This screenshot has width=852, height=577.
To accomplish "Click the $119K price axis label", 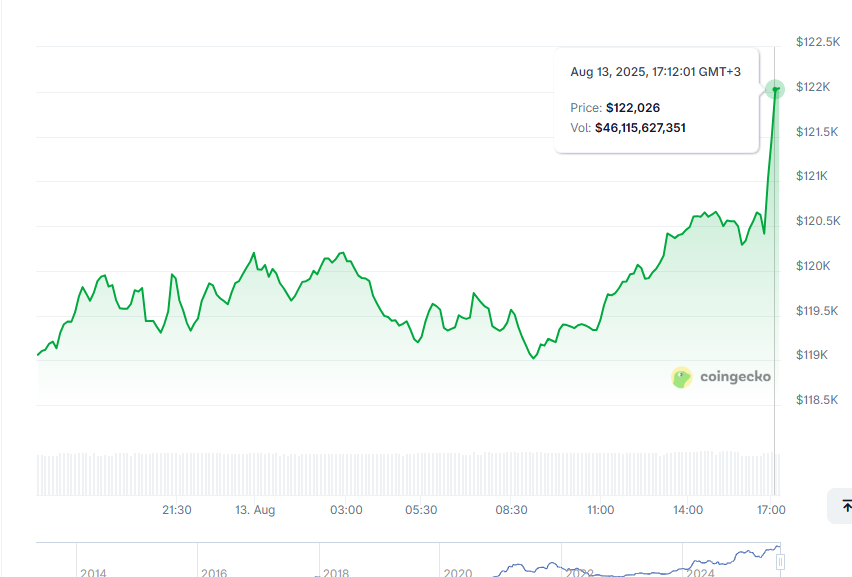I will click(812, 355).
